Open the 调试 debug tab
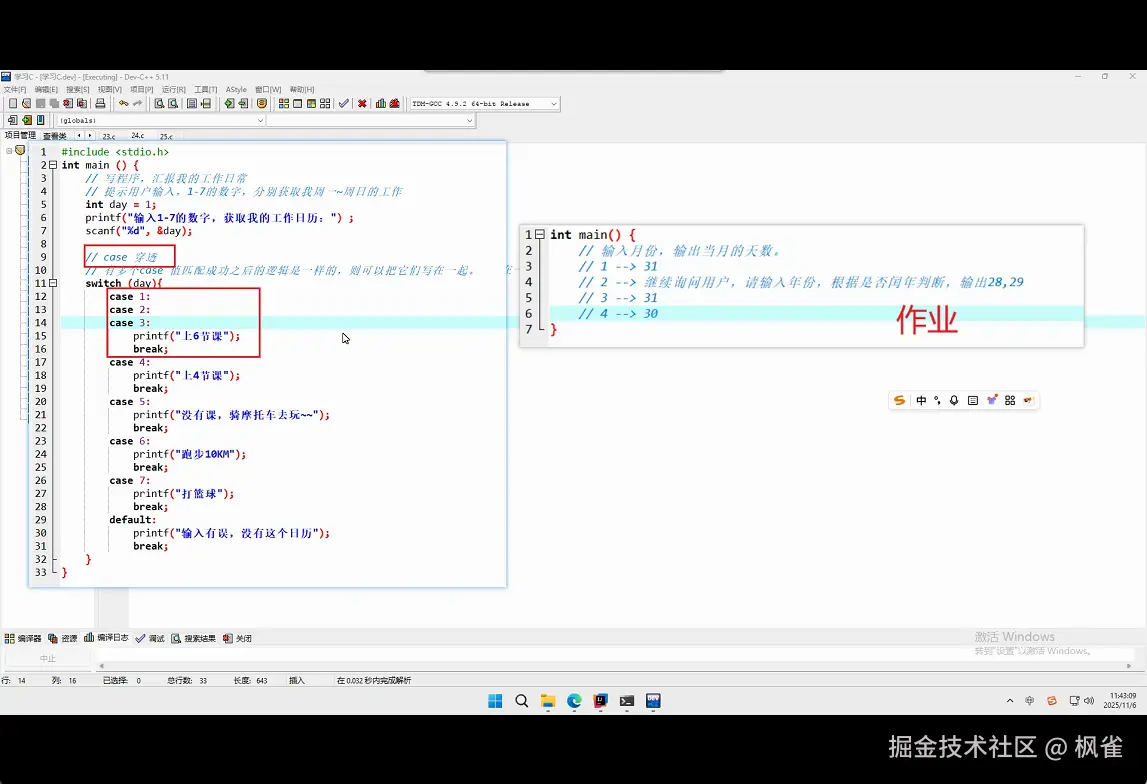 pyautogui.click(x=150, y=638)
